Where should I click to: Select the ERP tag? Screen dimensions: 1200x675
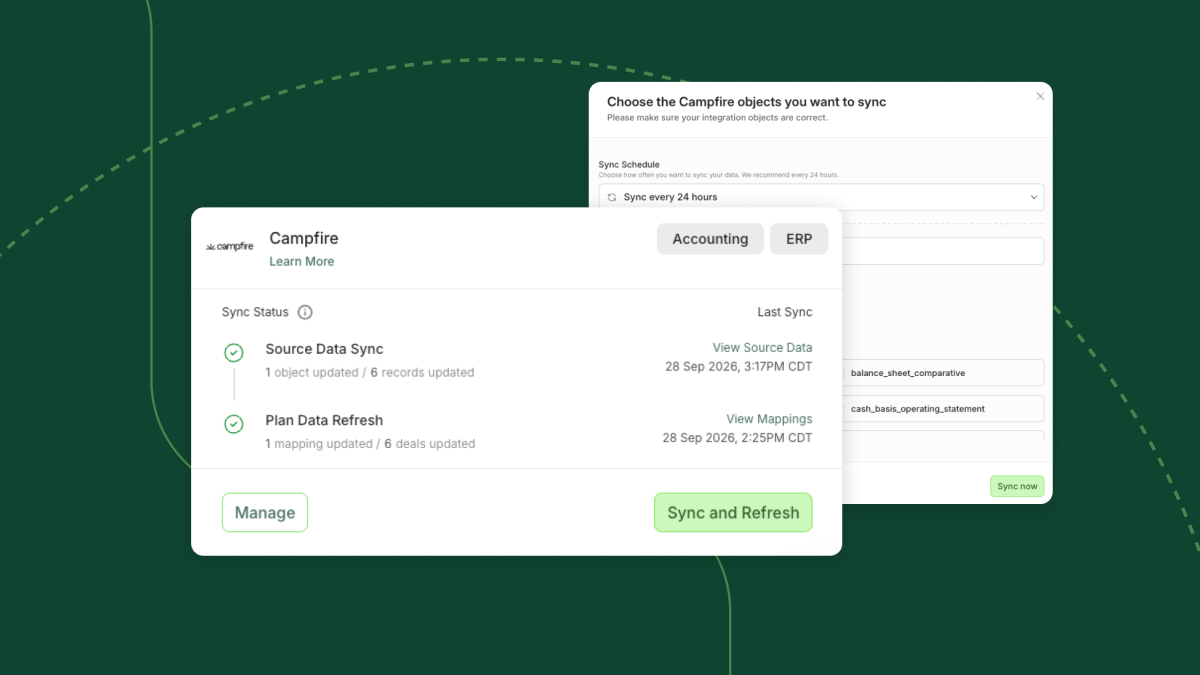point(799,239)
